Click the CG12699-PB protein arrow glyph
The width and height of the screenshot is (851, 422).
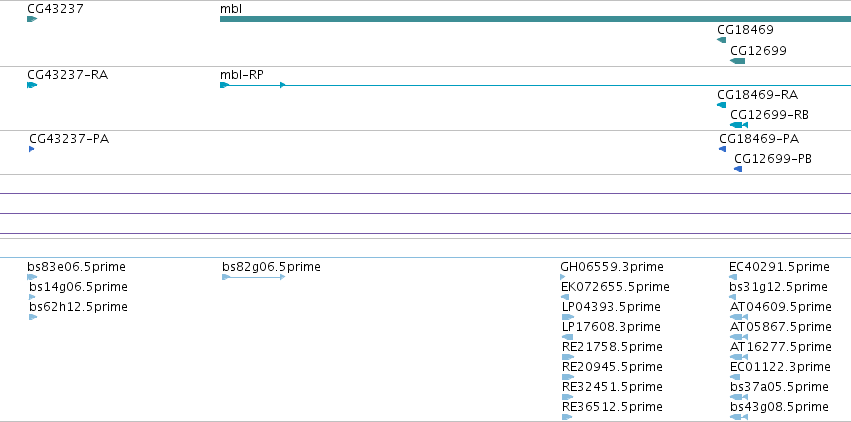point(738,169)
